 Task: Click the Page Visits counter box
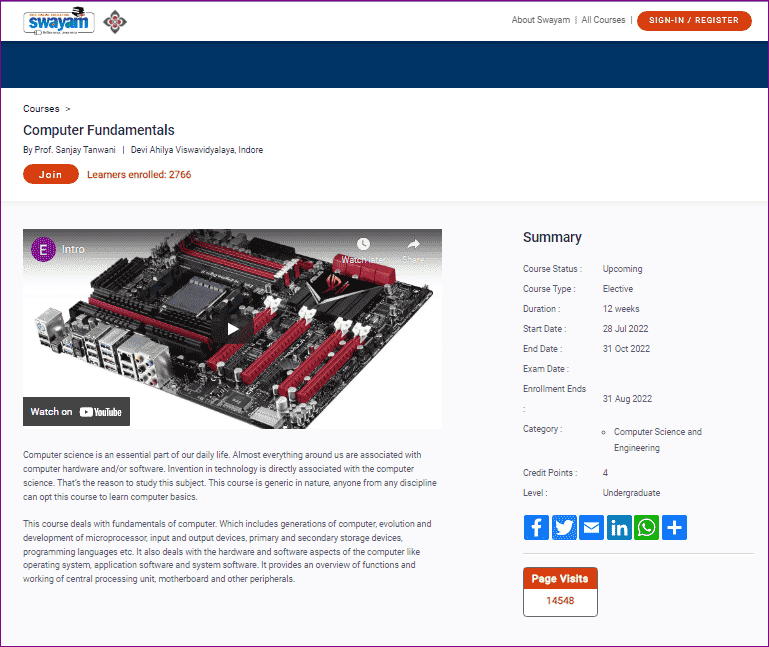[560, 592]
